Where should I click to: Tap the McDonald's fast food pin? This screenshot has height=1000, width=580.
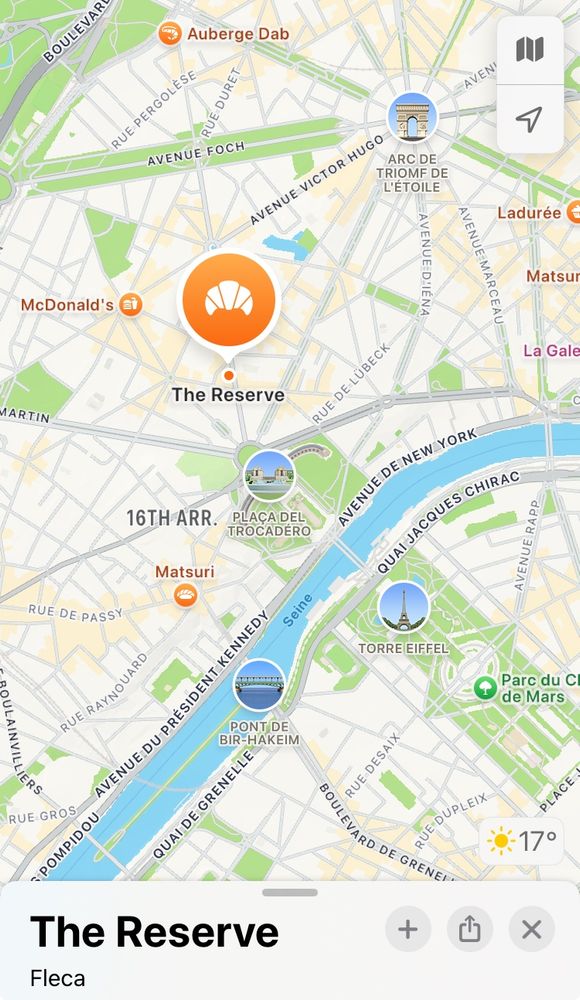coord(131,305)
